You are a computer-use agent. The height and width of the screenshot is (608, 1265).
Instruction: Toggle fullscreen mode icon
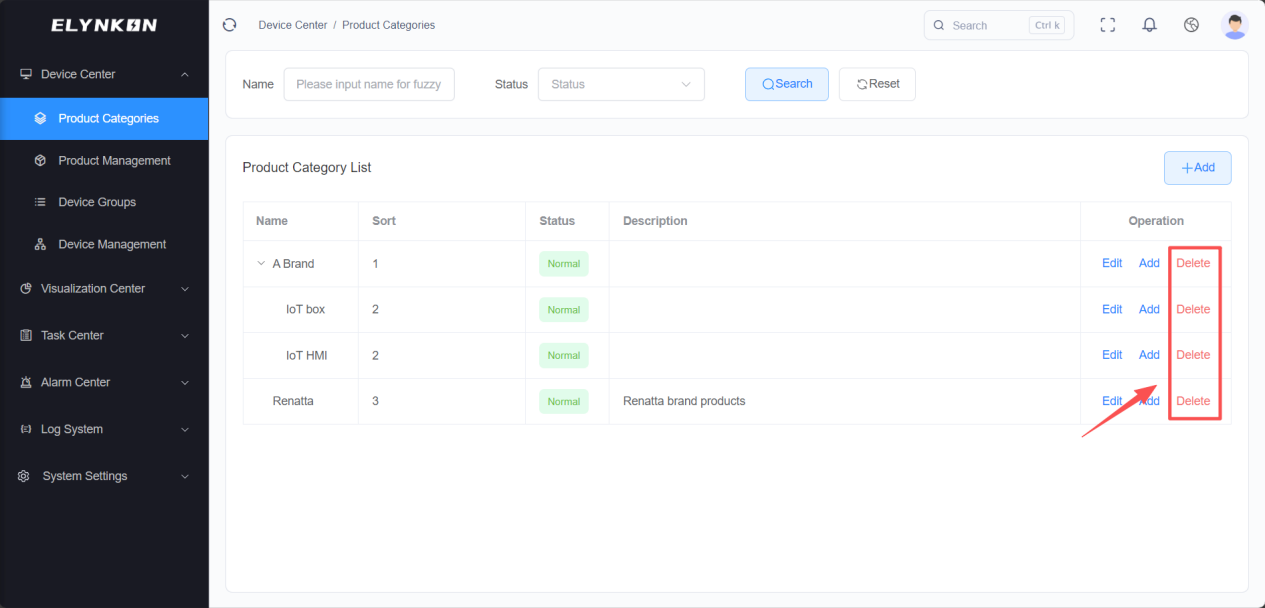point(1107,25)
